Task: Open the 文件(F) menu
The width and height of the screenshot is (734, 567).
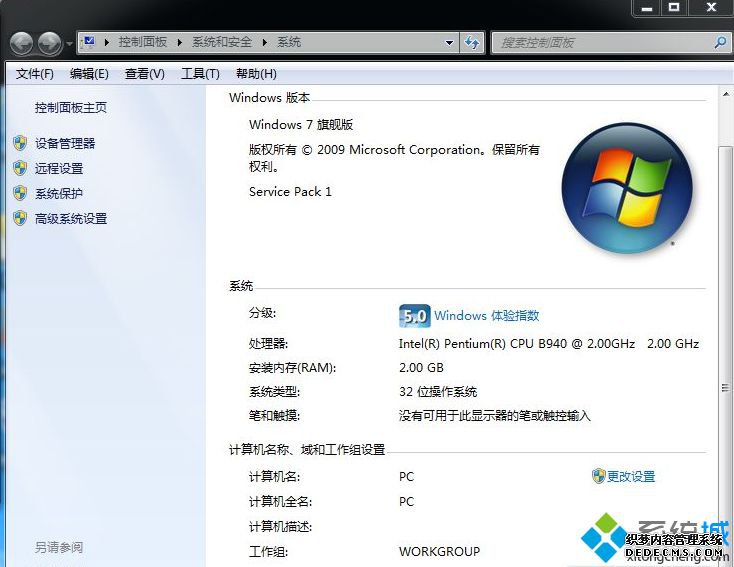Action: (35, 74)
